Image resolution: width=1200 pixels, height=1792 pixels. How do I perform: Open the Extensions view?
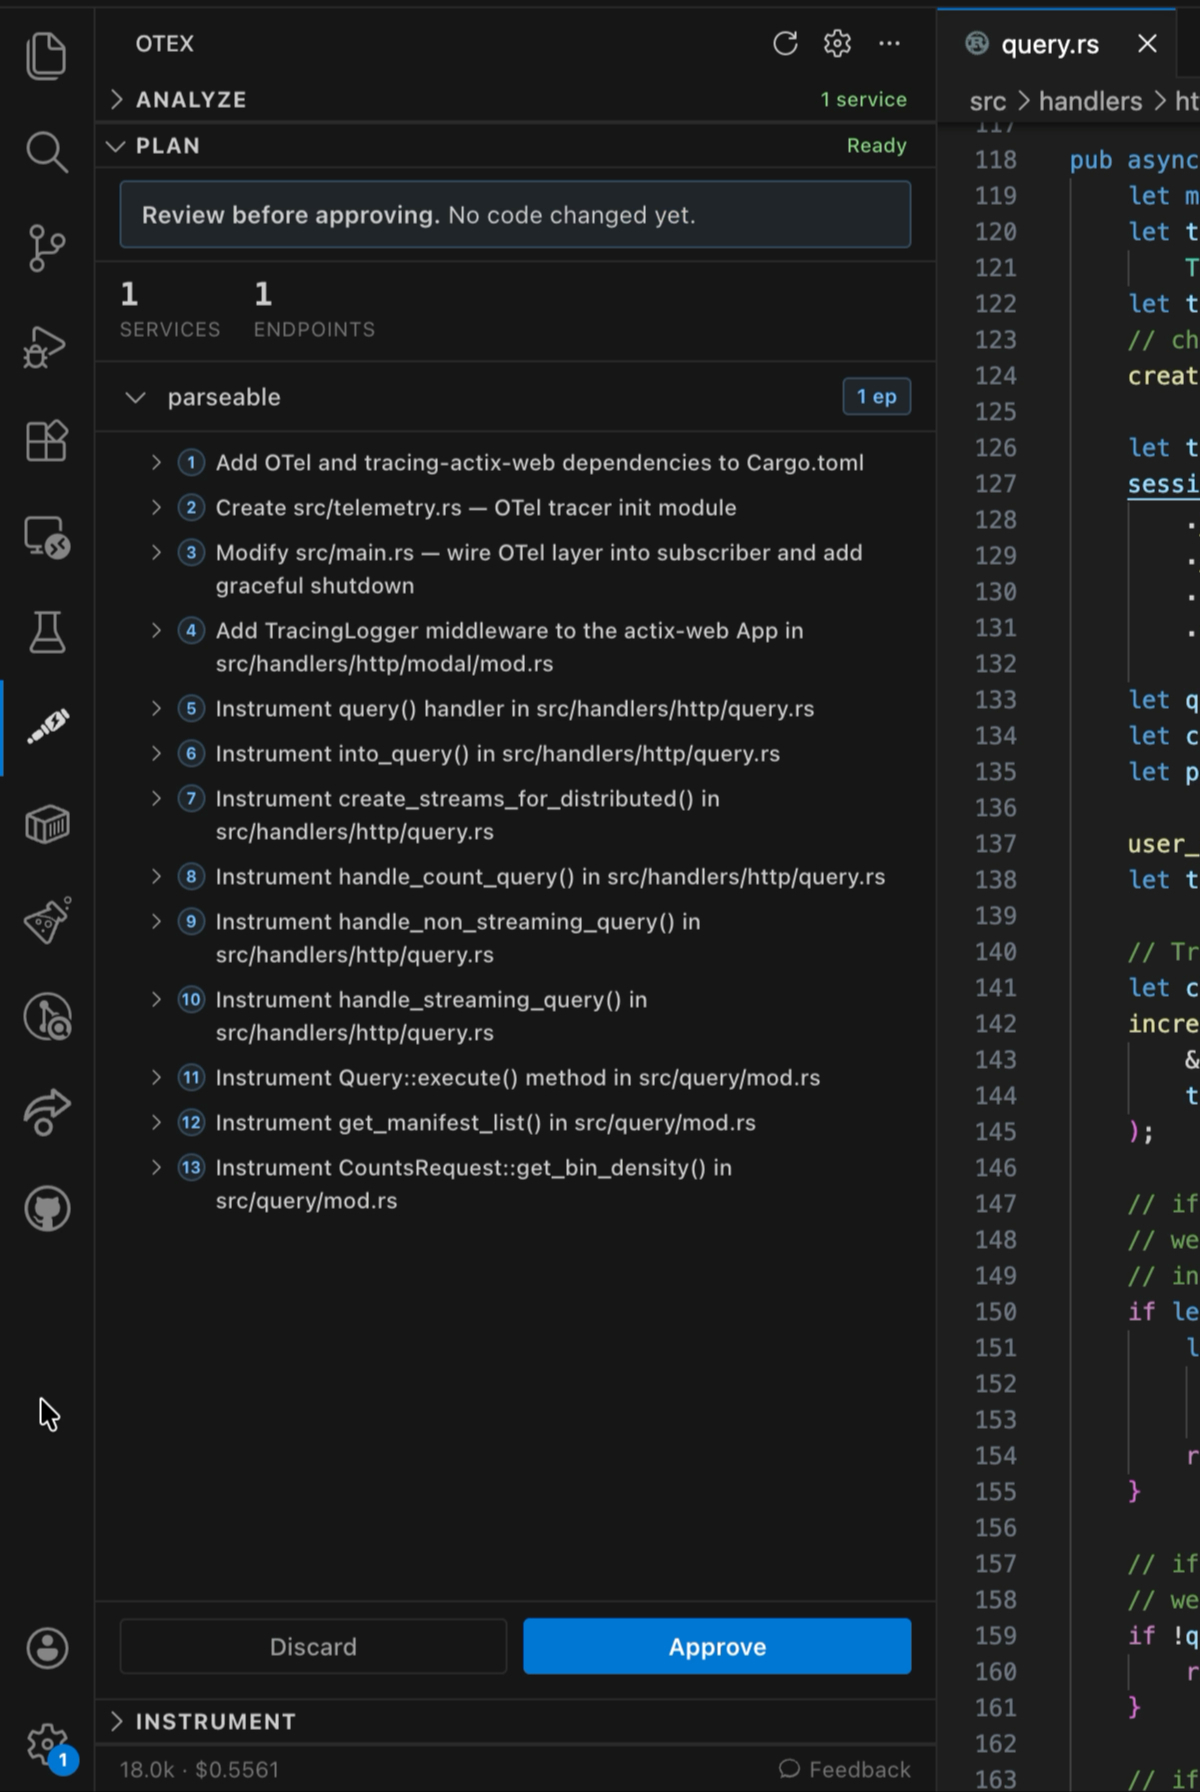click(46, 440)
